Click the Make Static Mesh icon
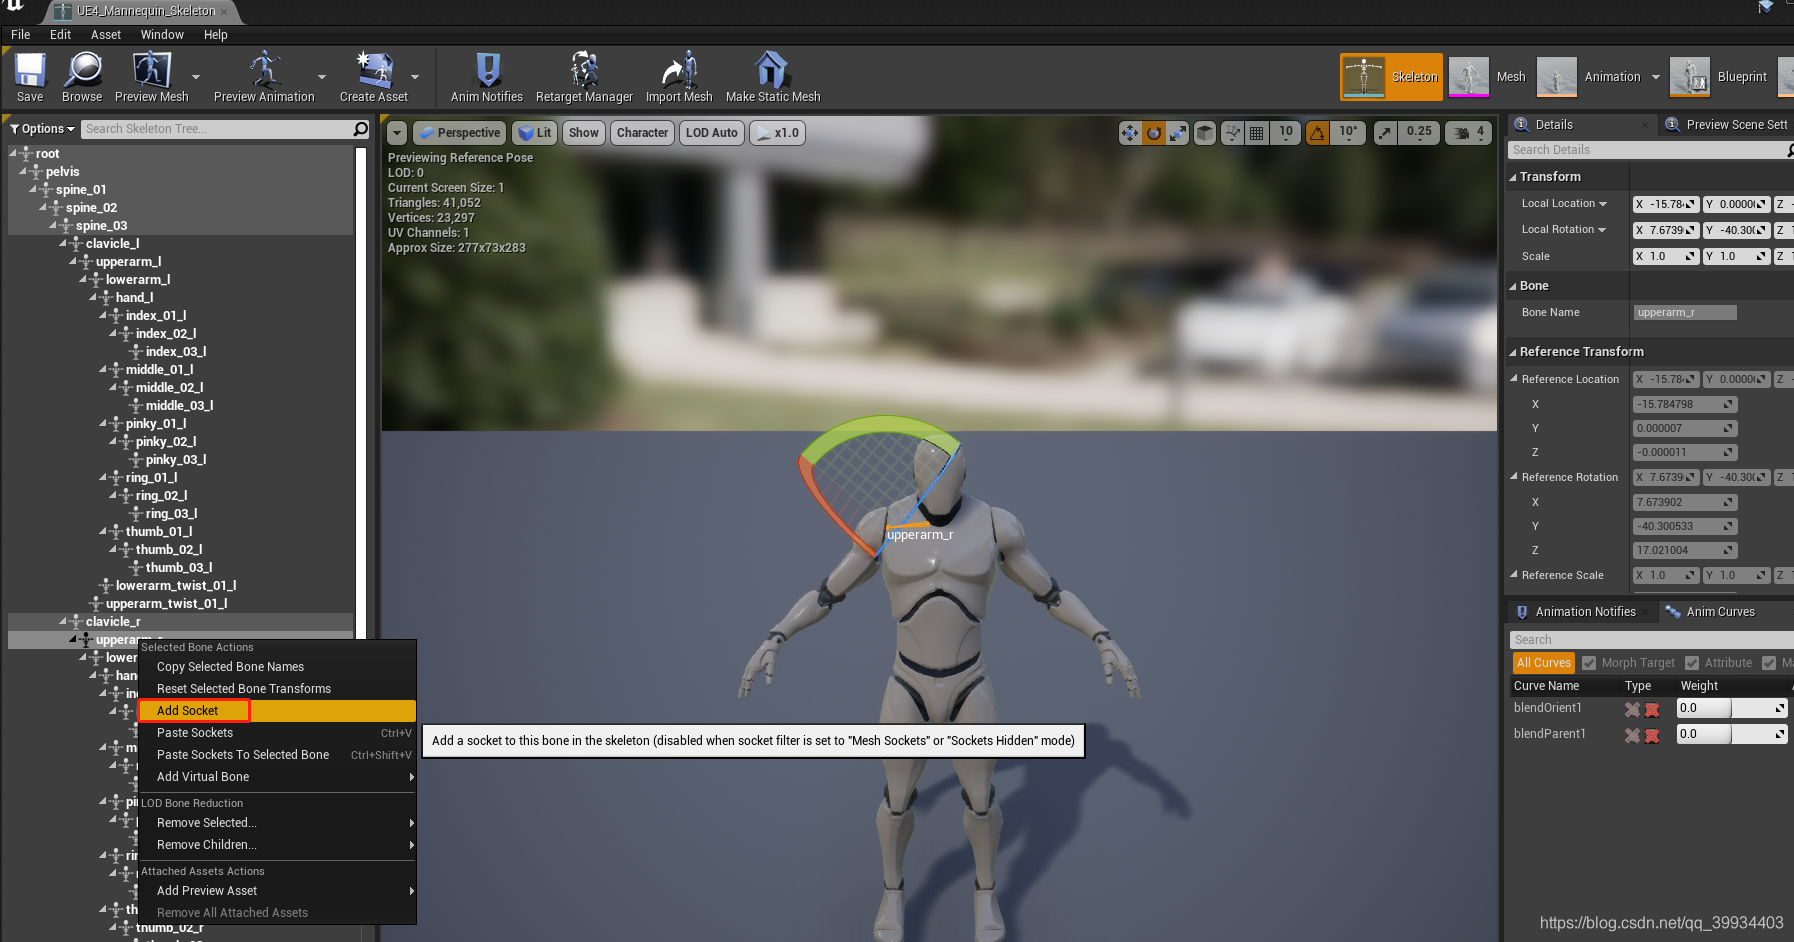1794x942 pixels. pyautogui.click(x=770, y=77)
